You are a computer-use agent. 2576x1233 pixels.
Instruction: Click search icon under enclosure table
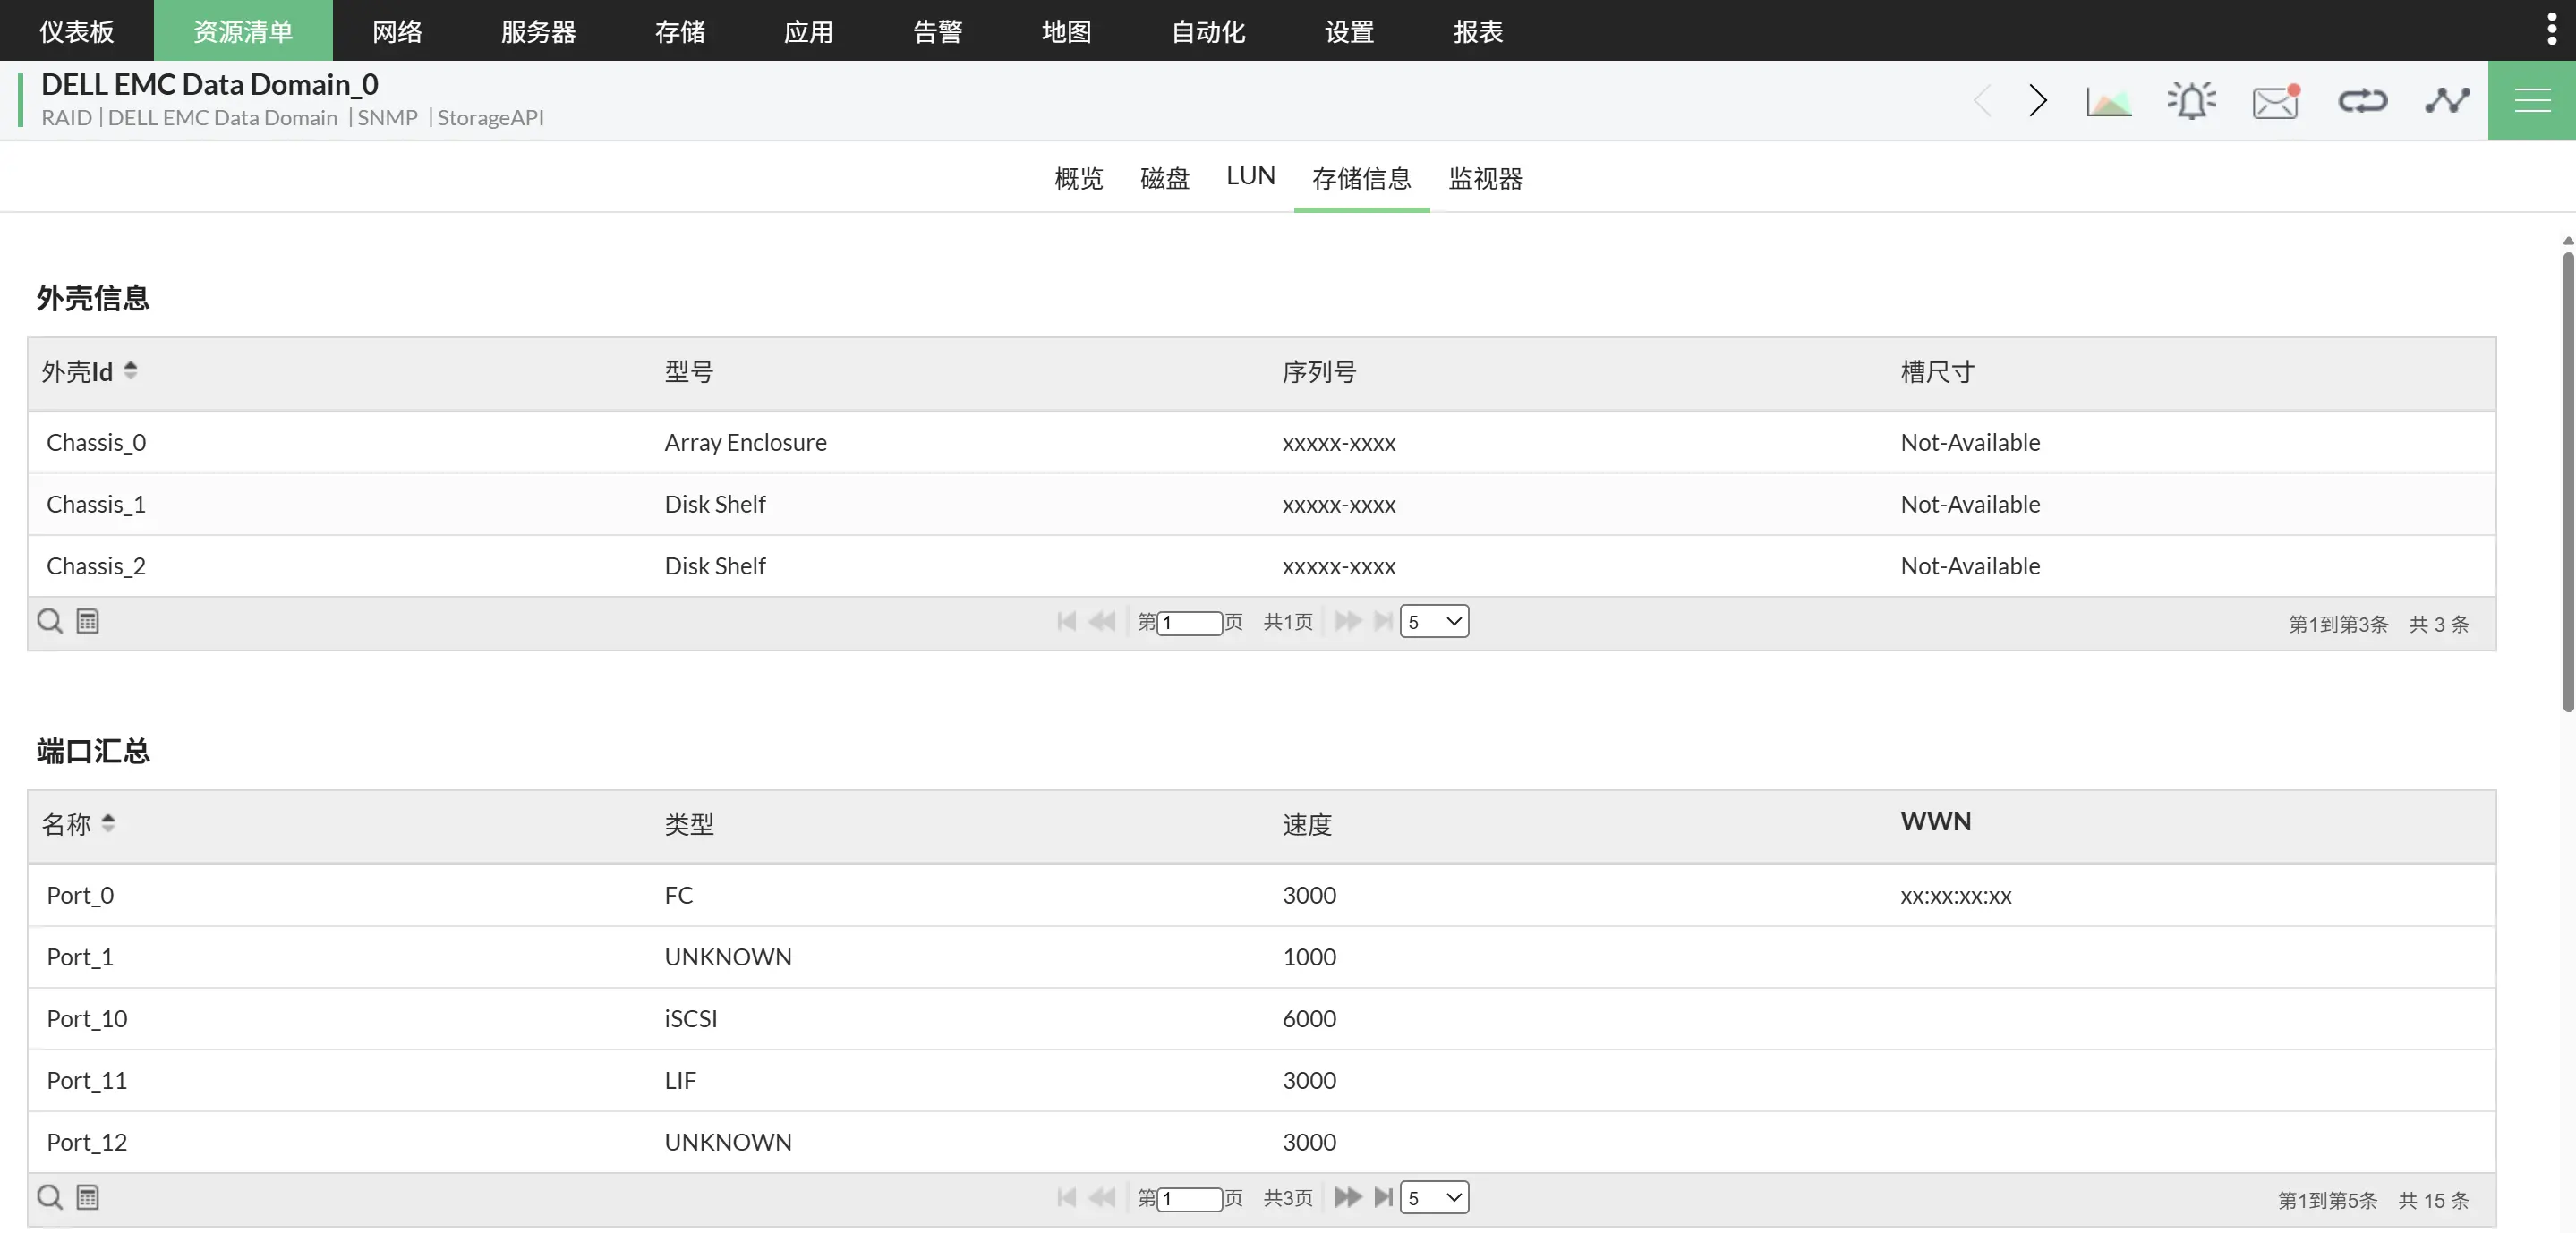pyautogui.click(x=50, y=621)
